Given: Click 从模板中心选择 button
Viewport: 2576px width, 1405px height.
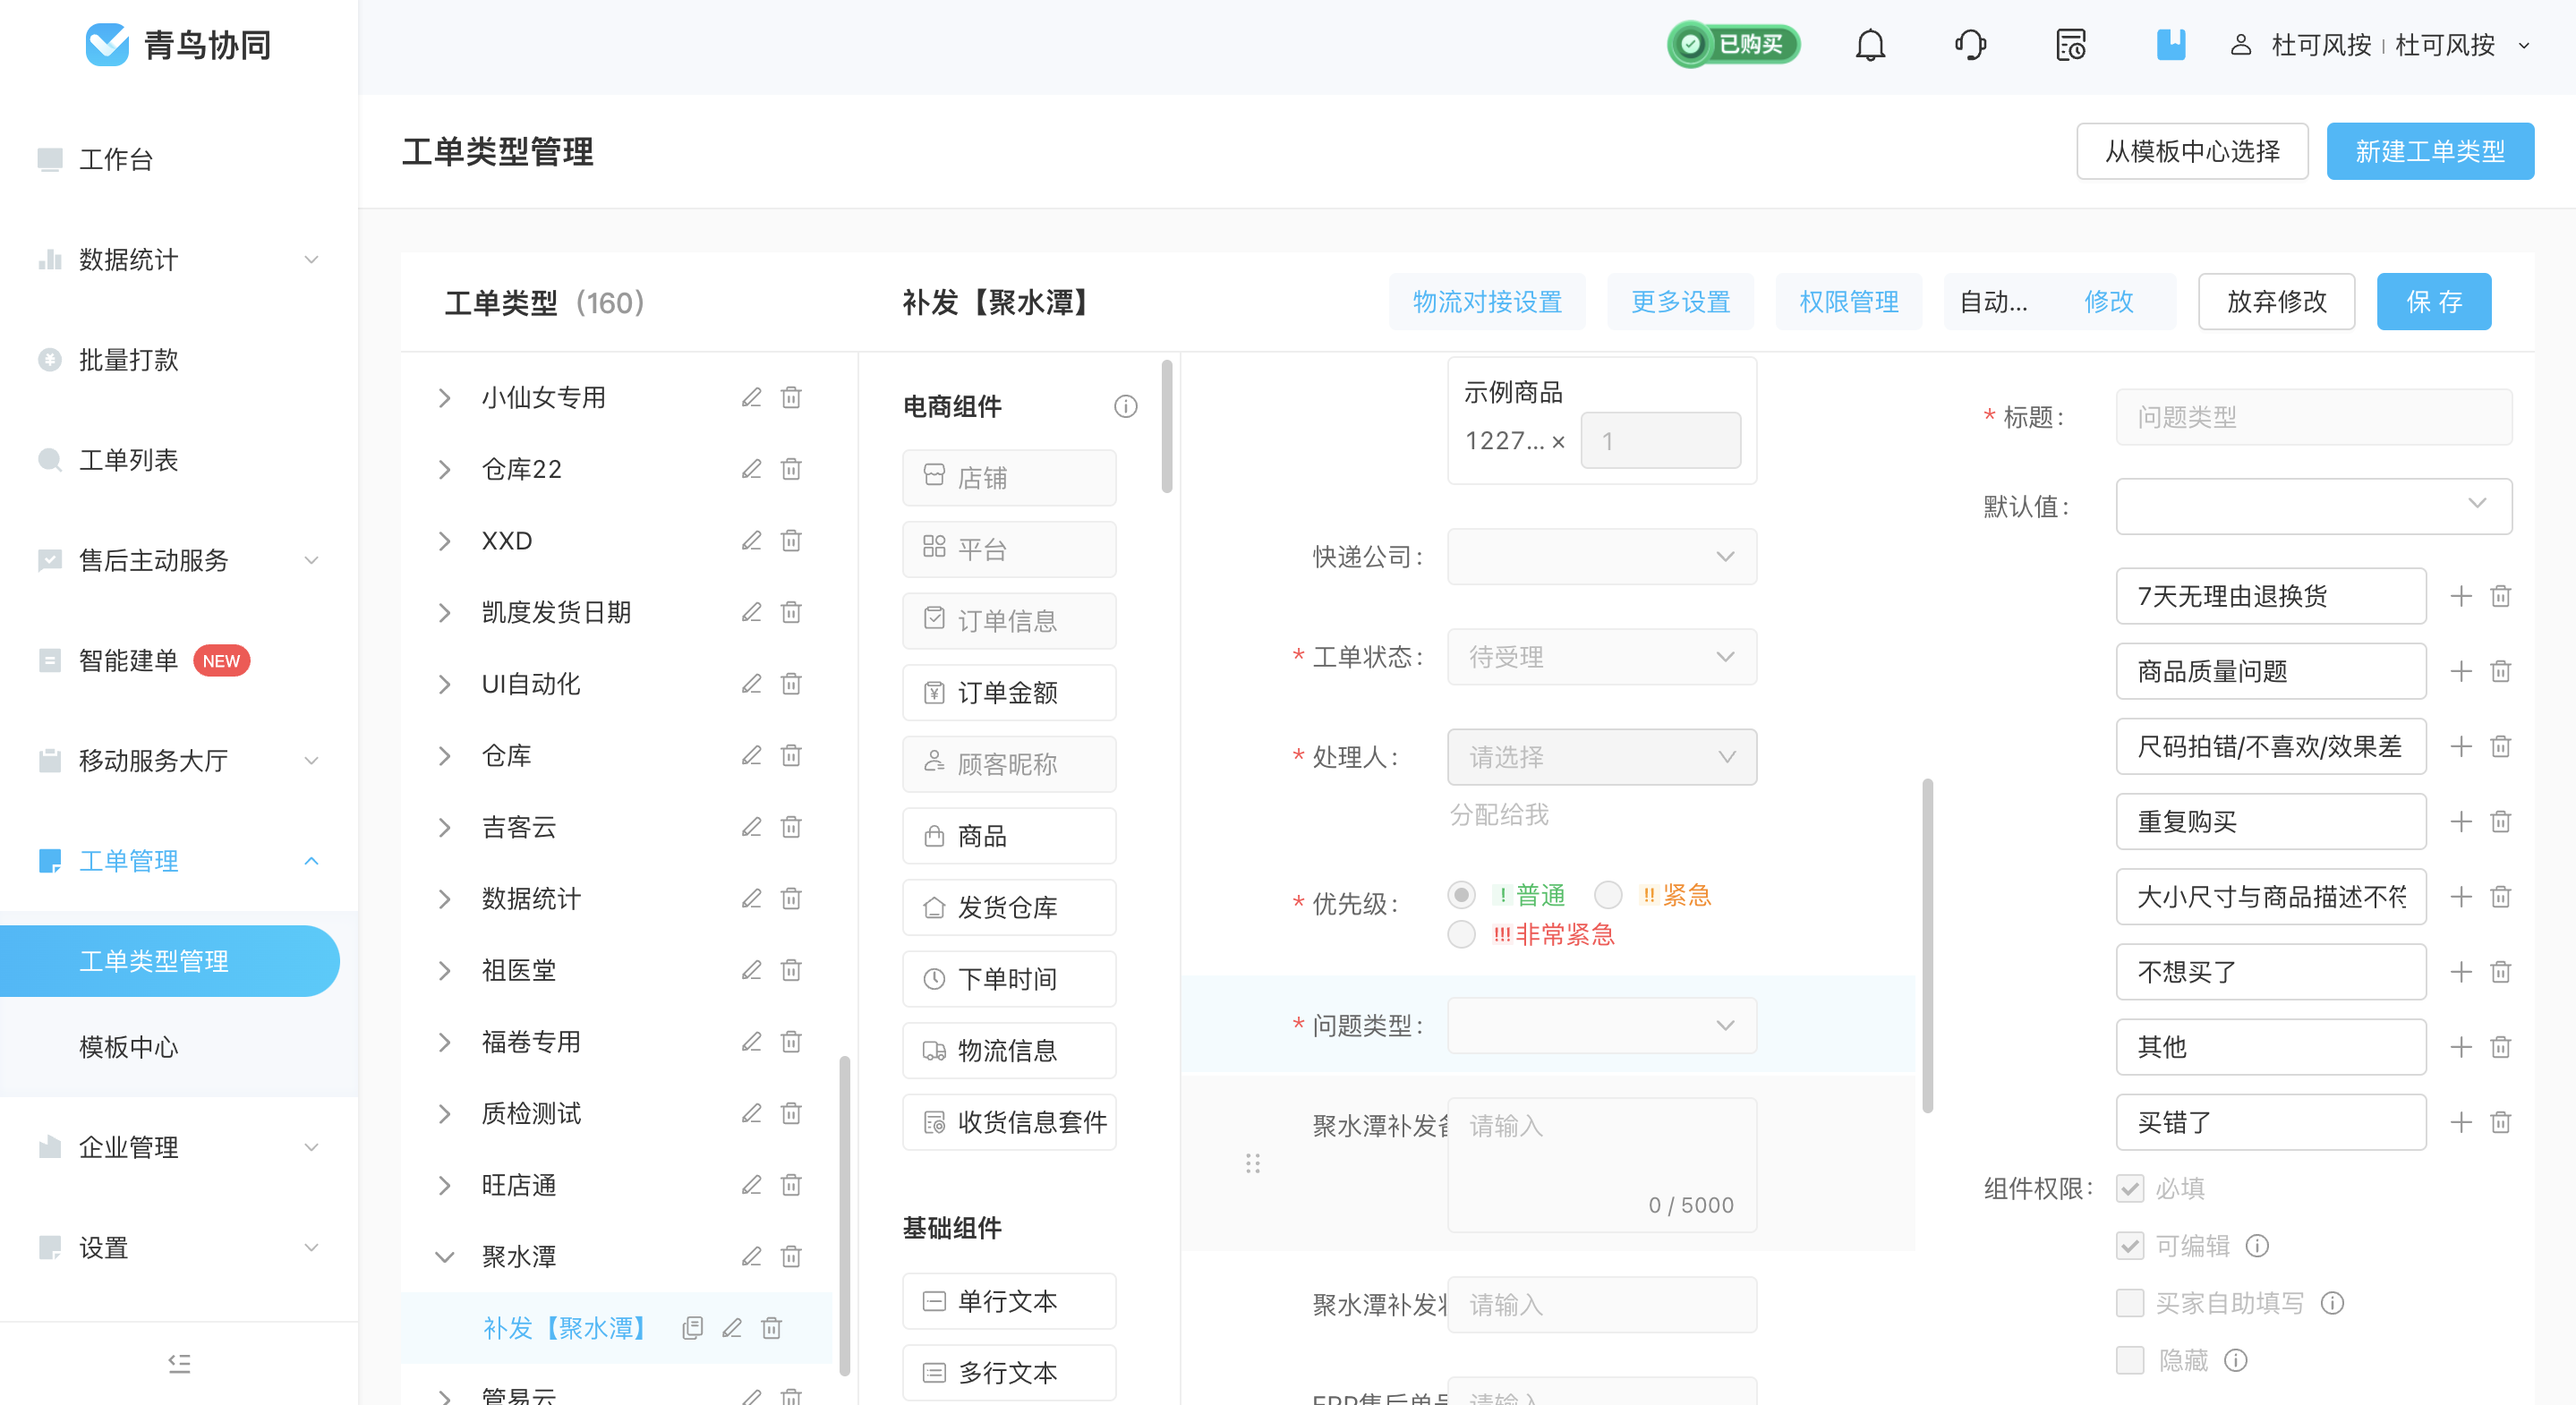Looking at the screenshot, I should point(2192,151).
